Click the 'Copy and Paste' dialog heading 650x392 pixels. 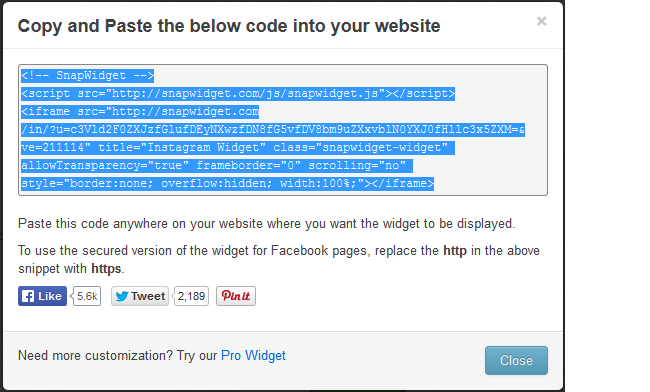(229, 26)
